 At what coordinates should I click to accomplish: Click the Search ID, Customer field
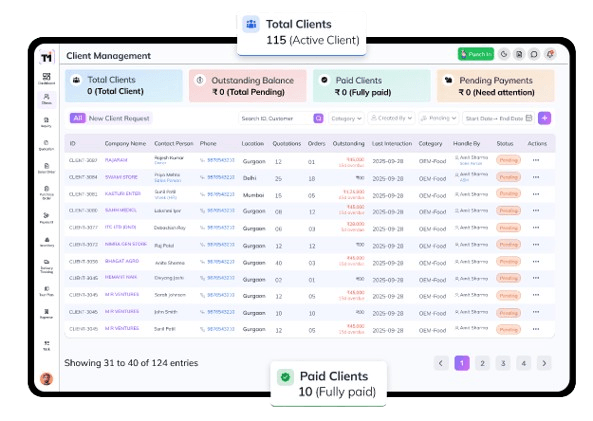(276, 118)
